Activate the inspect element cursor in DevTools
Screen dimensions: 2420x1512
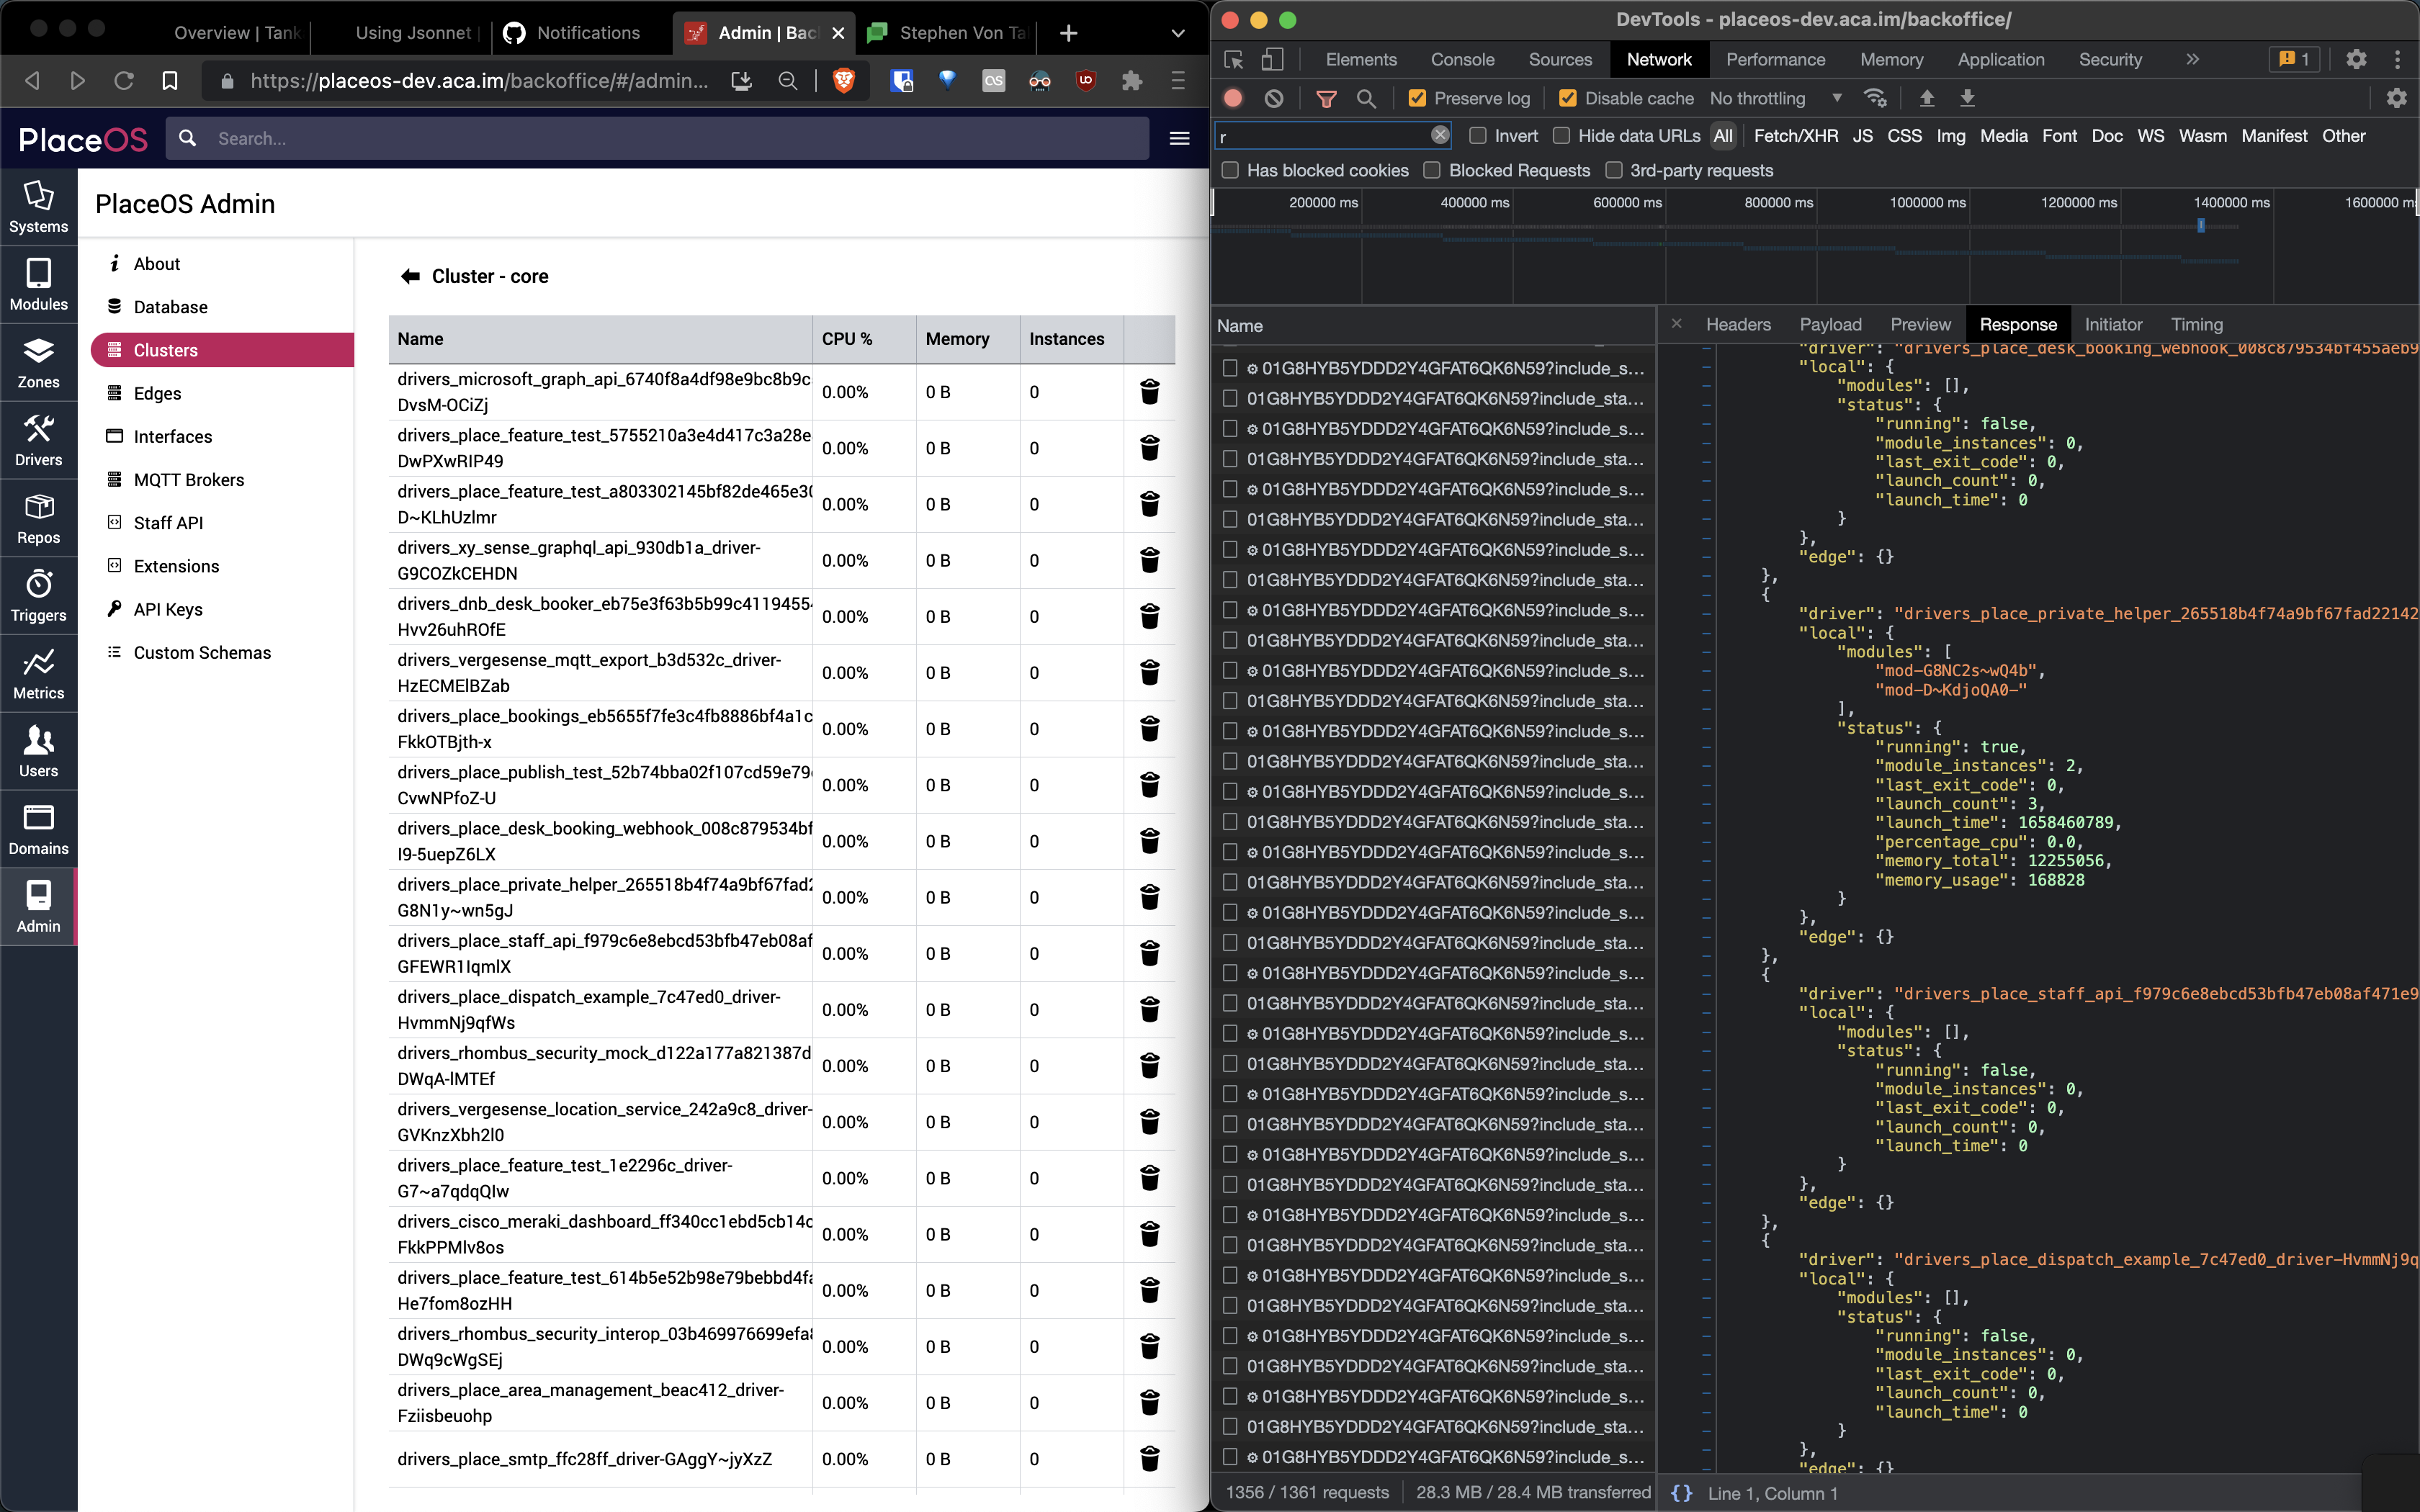click(x=1233, y=60)
